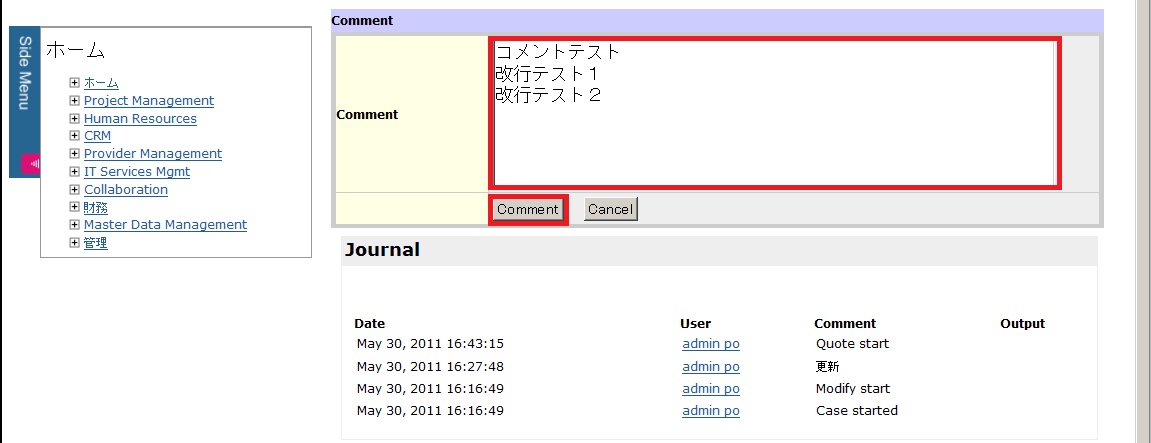Open admin po link for Case started

tap(711, 411)
